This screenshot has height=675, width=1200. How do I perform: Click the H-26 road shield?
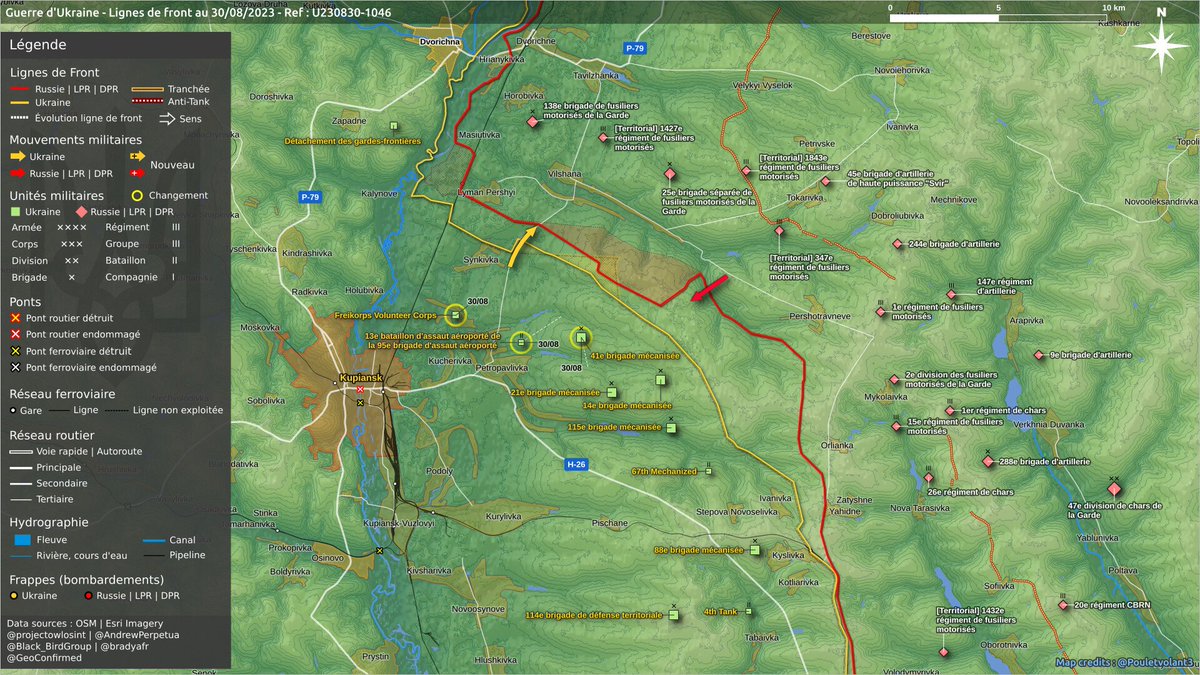click(575, 464)
